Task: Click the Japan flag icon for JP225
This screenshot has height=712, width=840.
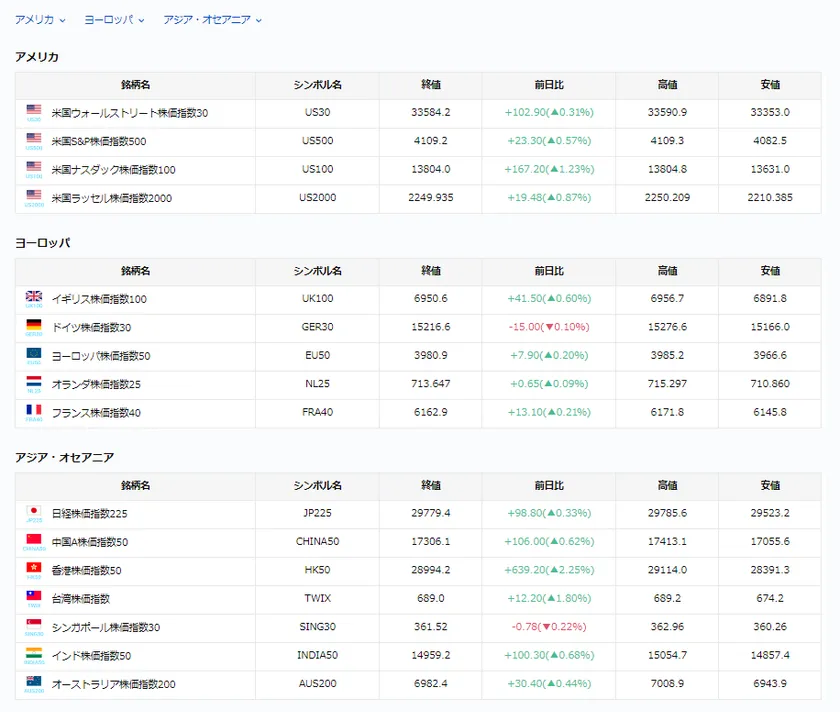Action: pos(34,511)
